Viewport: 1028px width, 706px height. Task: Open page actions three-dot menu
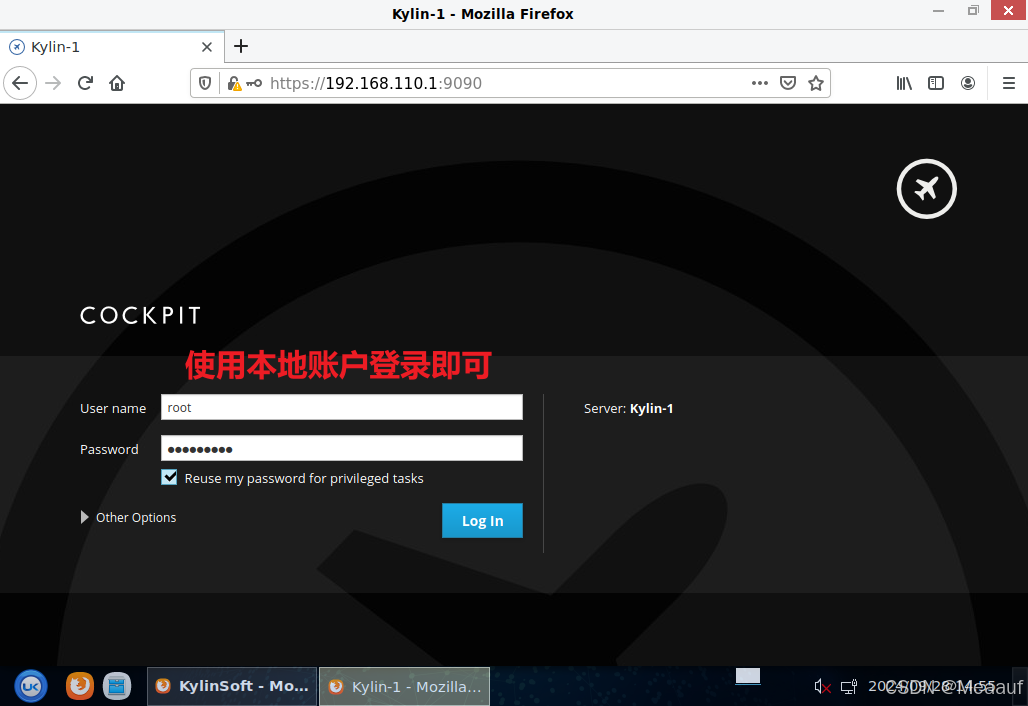pos(760,83)
